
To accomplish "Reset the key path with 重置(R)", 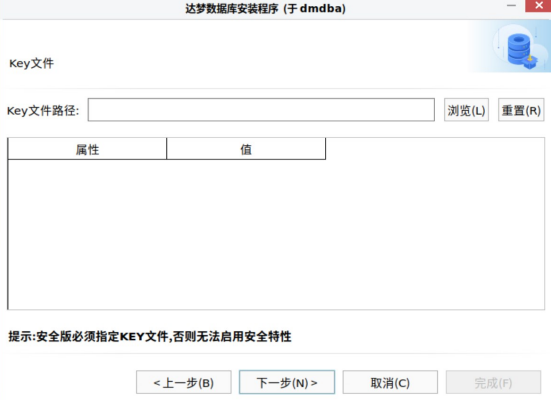I will [521, 110].
